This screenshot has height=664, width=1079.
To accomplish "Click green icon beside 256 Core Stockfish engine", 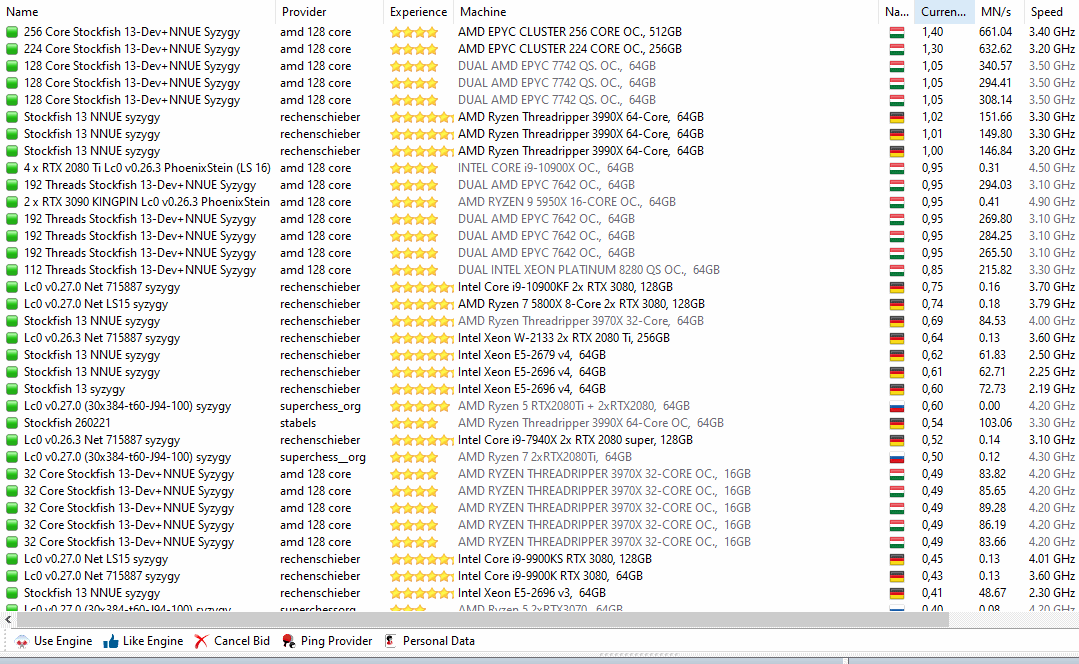I will pos(12,32).
